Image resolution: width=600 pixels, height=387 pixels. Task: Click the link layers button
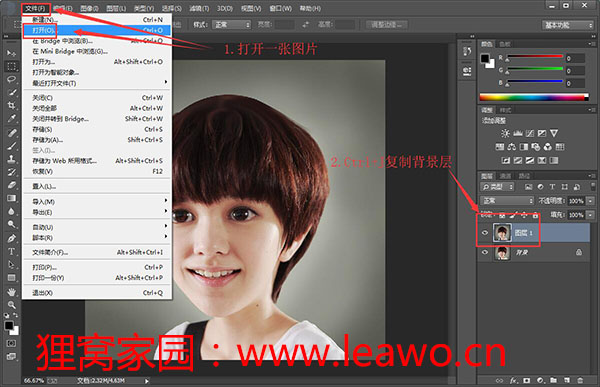[x=500, y=380]
